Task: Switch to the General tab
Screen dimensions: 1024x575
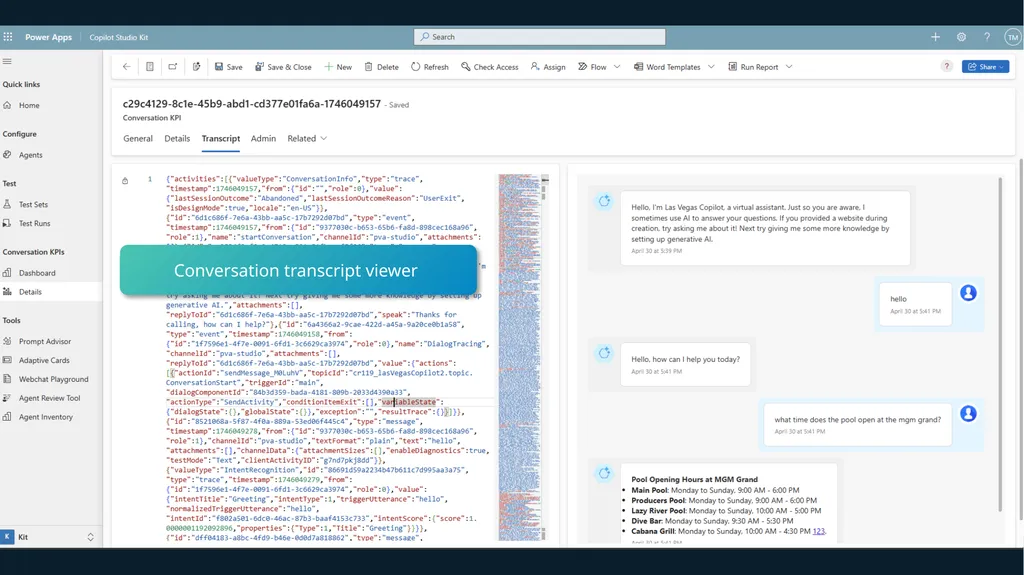Action: 138,139
